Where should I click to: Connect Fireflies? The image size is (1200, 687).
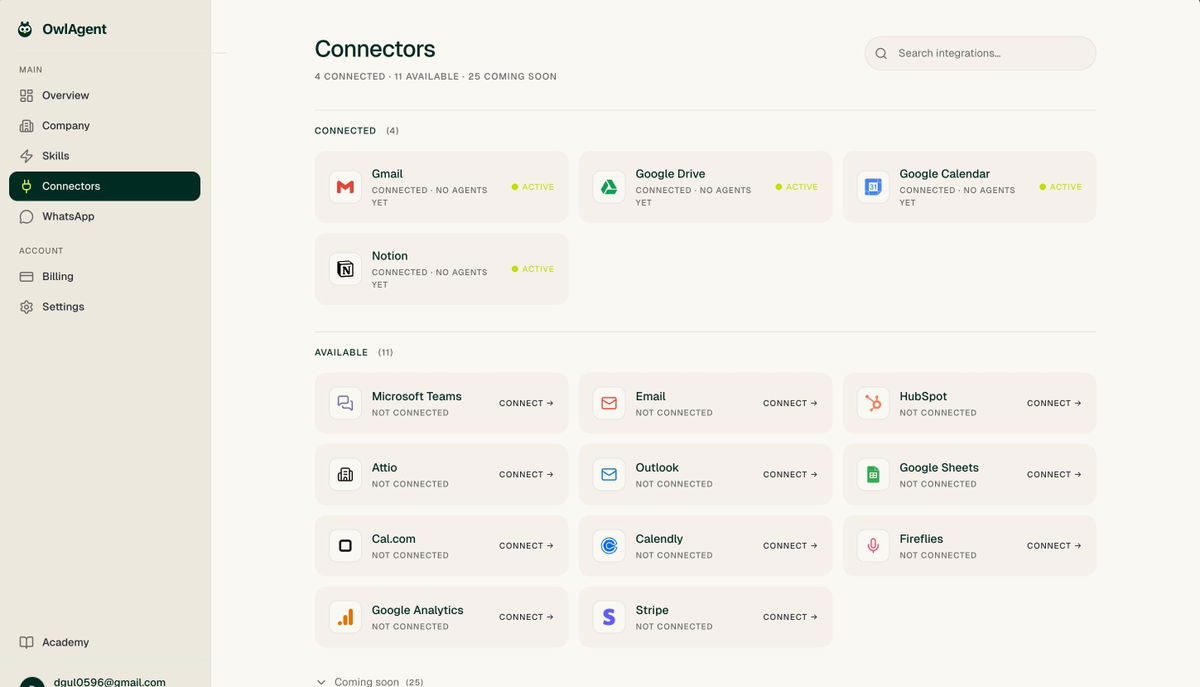1054,546
